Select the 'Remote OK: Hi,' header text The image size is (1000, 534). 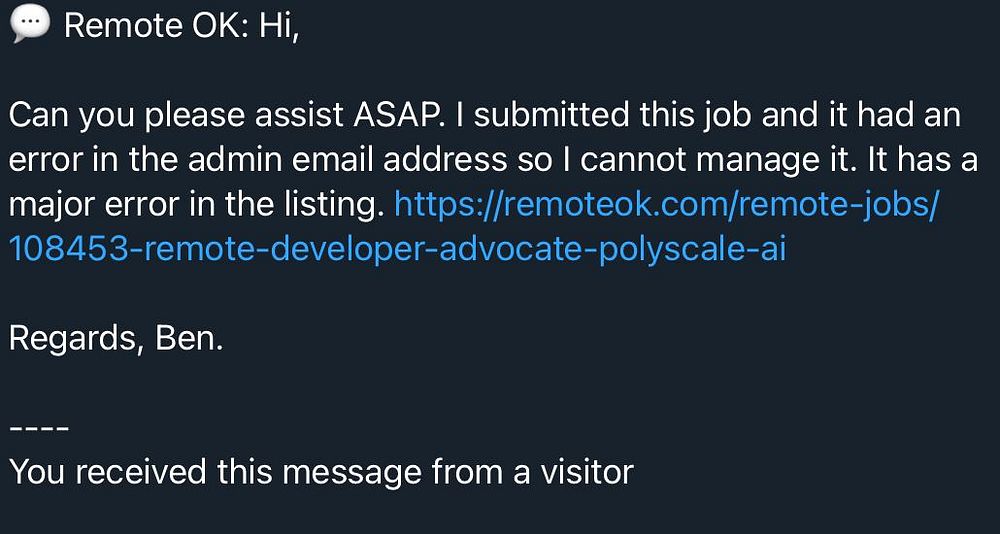click(x=182, y=27)
